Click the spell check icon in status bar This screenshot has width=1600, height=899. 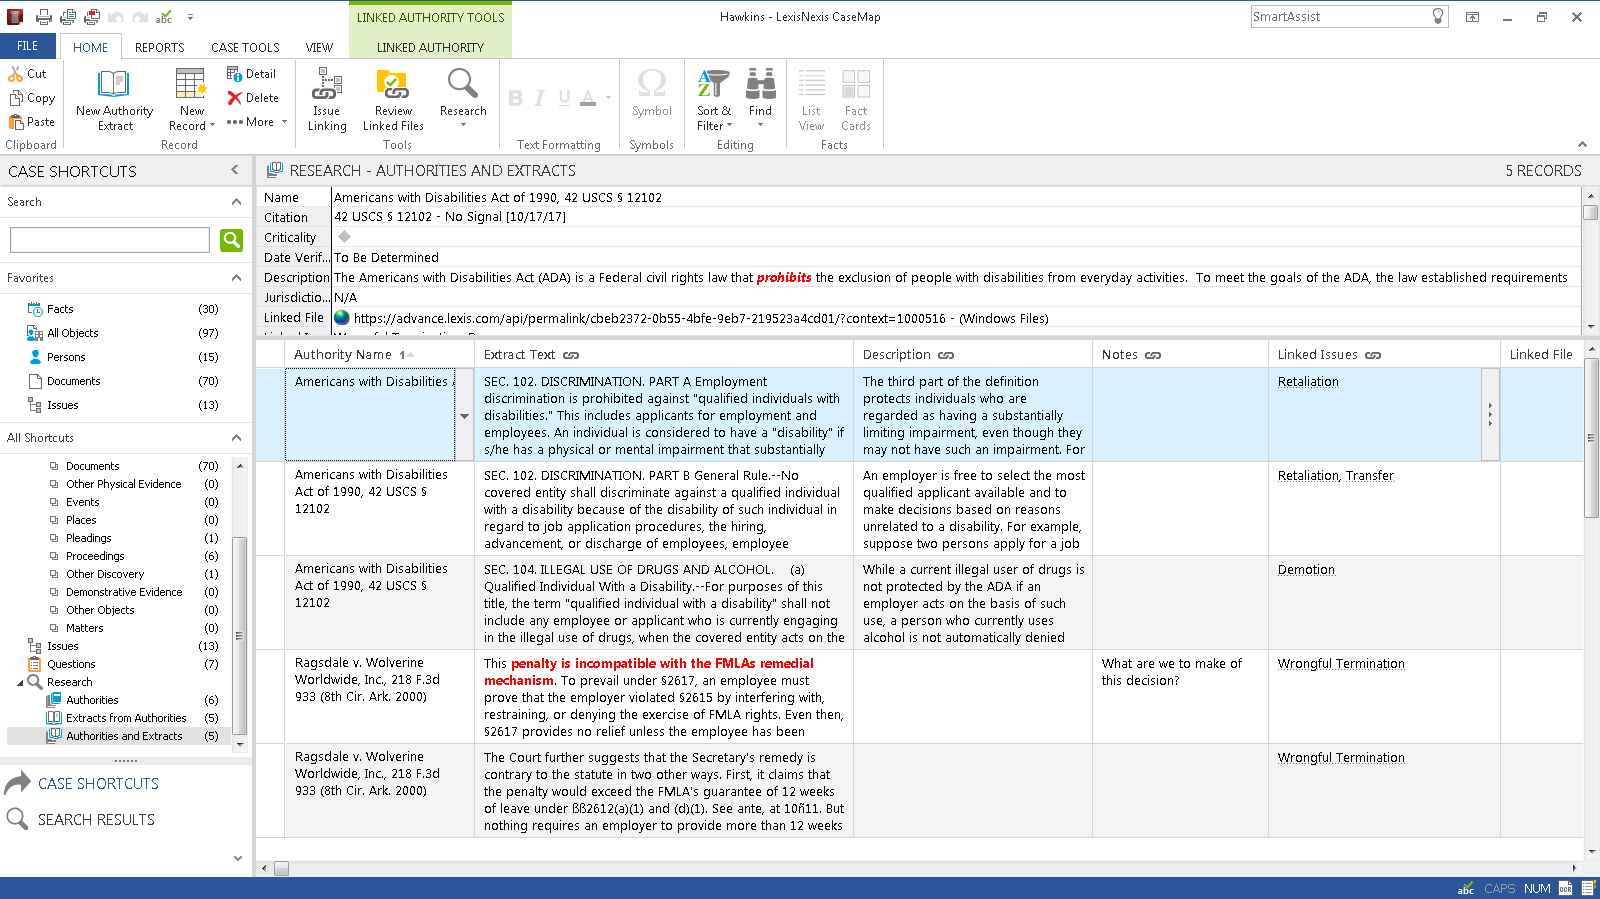click(1466, 889)
